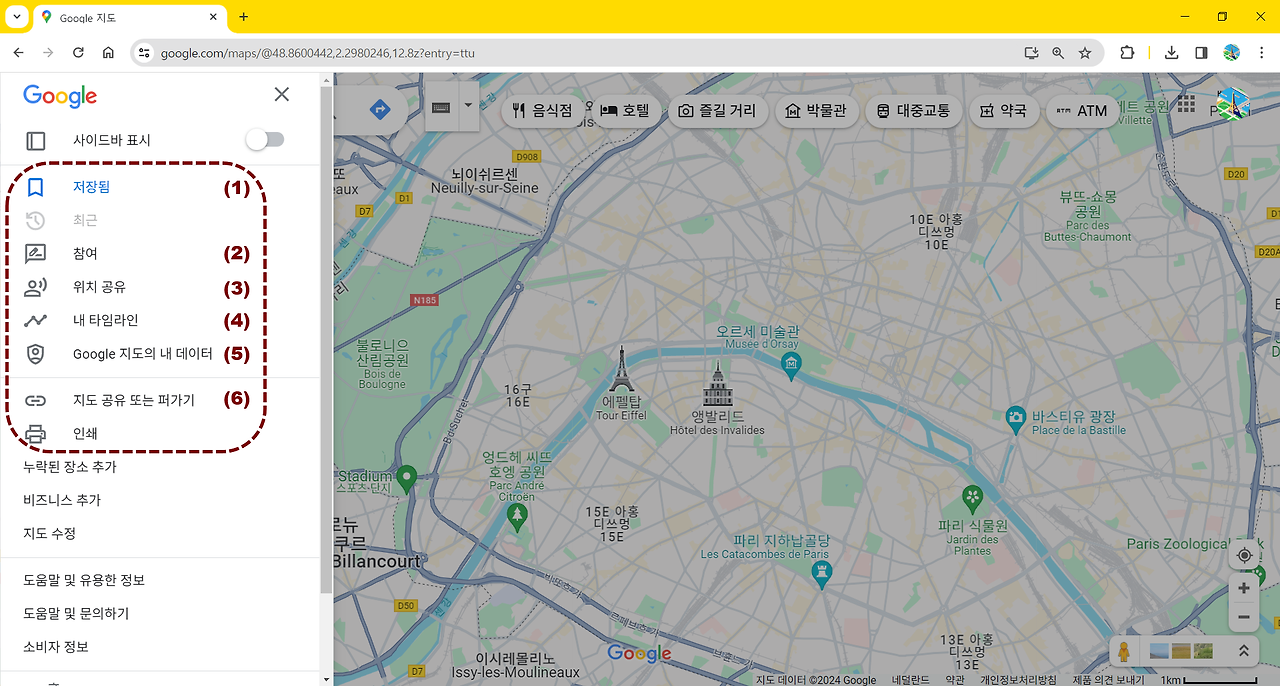This screenshot has height=686, width=1280.
Task: Click the link icon beside 지도 공유
Action: [35, 401]
